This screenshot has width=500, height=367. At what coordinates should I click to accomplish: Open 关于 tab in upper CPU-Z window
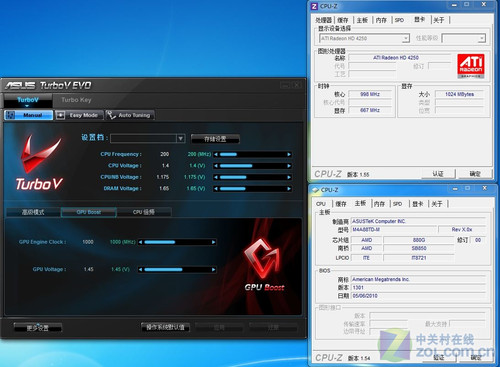[439, 20]
